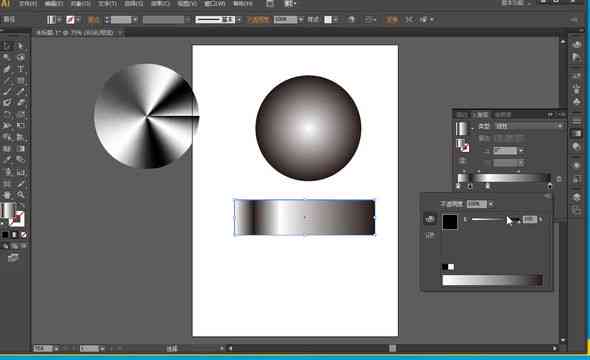Select the Rotate tool
The image size is (590, 360).
6,114
